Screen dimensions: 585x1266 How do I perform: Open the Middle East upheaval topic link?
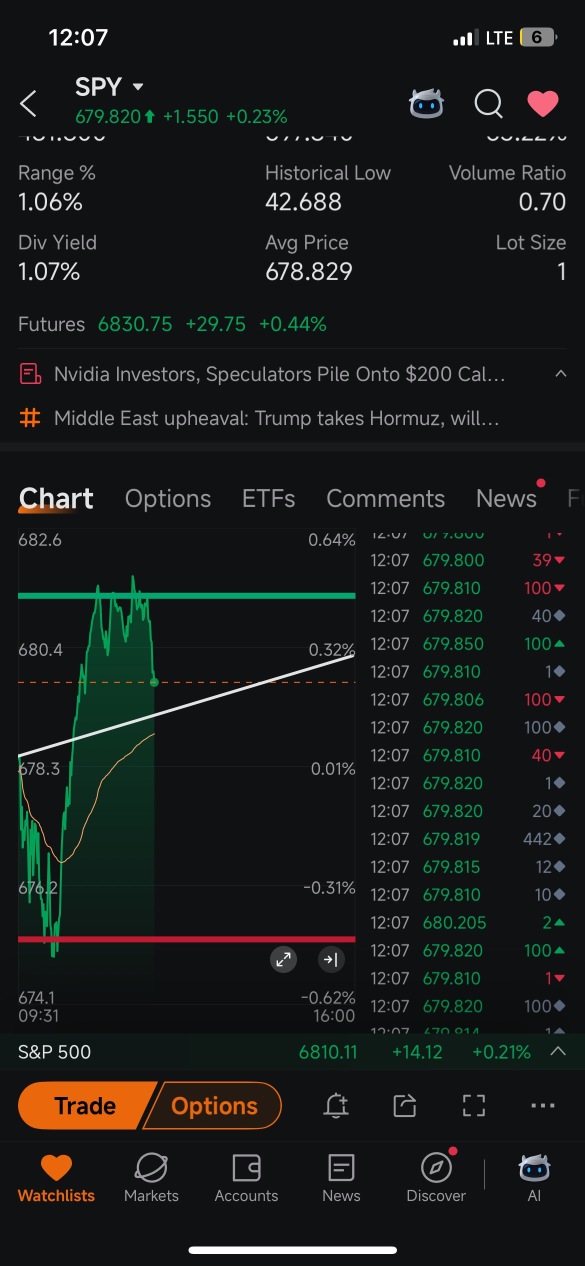276,418
